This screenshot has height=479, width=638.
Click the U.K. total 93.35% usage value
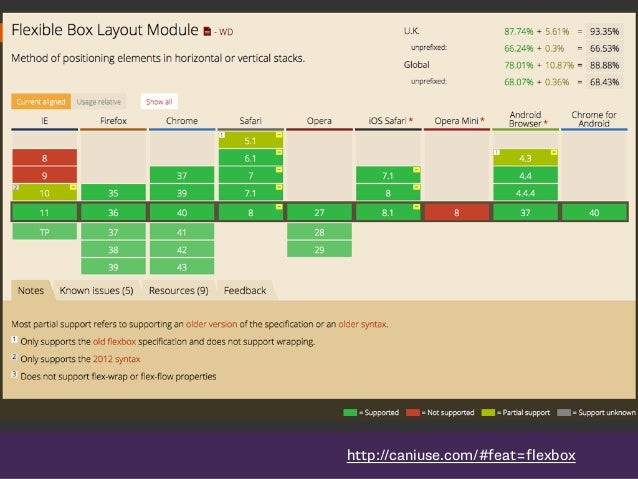point(604,31)
